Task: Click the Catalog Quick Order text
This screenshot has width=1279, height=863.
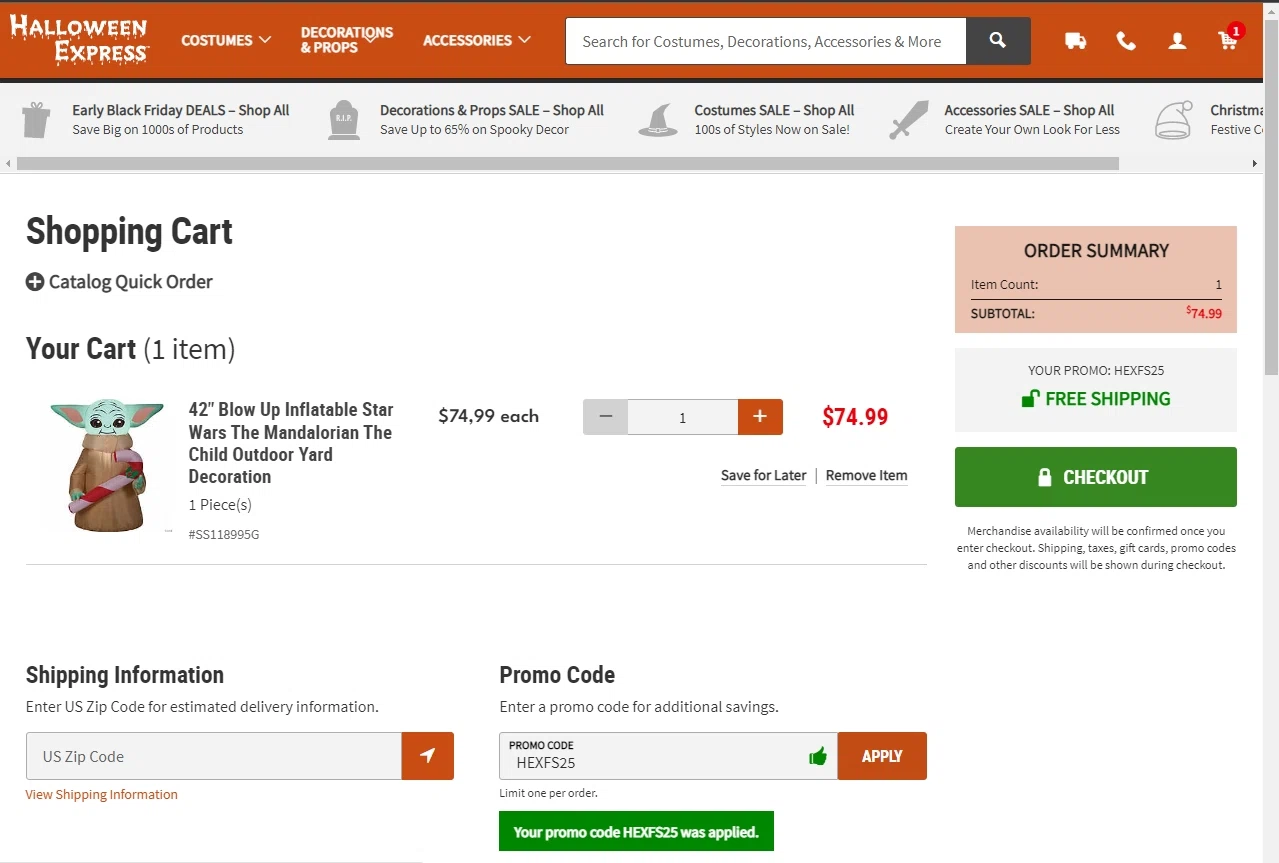Action: [131, 282]
